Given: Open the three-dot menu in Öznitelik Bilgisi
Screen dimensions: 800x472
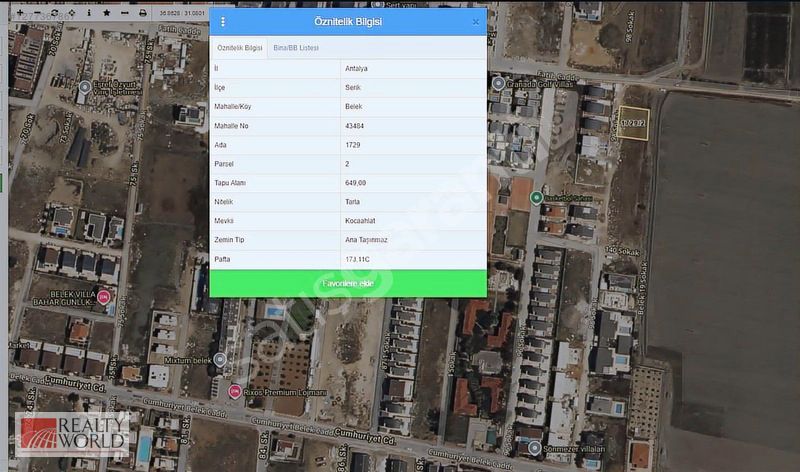Looking at the screenshot, I should (222, 21).
